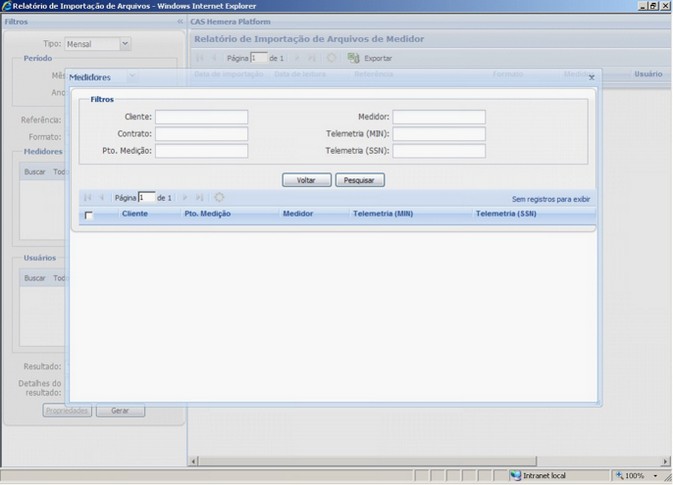Close the Medidores dialog
The width and height of the screenshot is (673, 485).
(x=591, y=77)
